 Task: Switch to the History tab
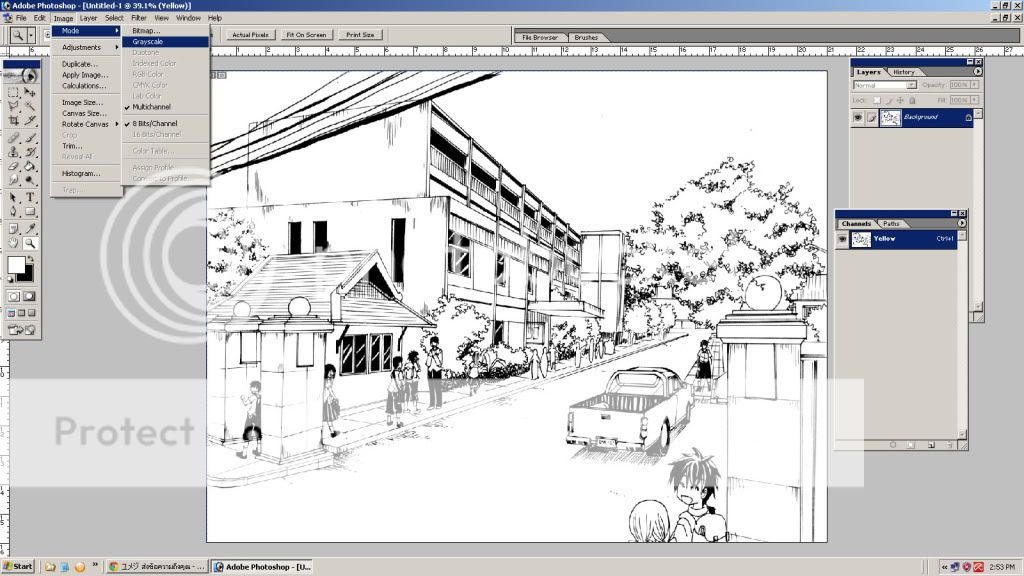pos(904,72)
